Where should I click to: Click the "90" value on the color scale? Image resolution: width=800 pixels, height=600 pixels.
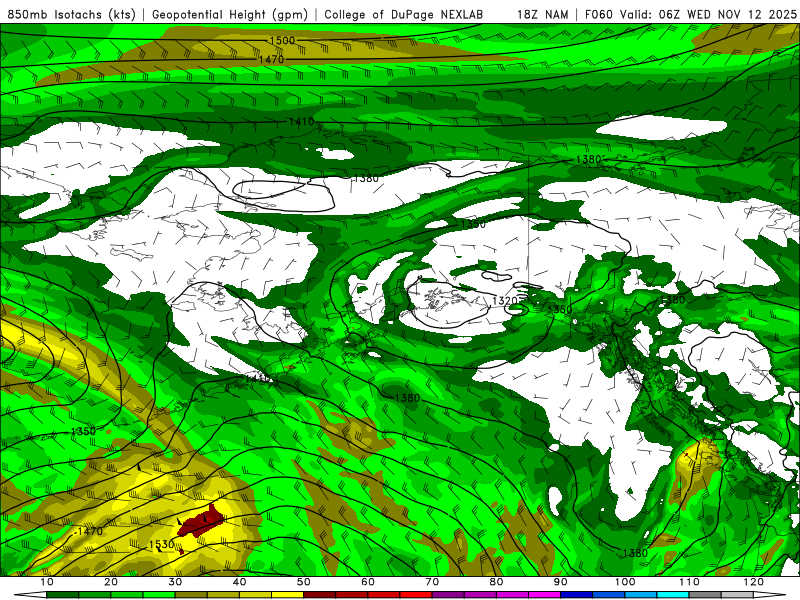pyautogui.click(x=561, y=582)
